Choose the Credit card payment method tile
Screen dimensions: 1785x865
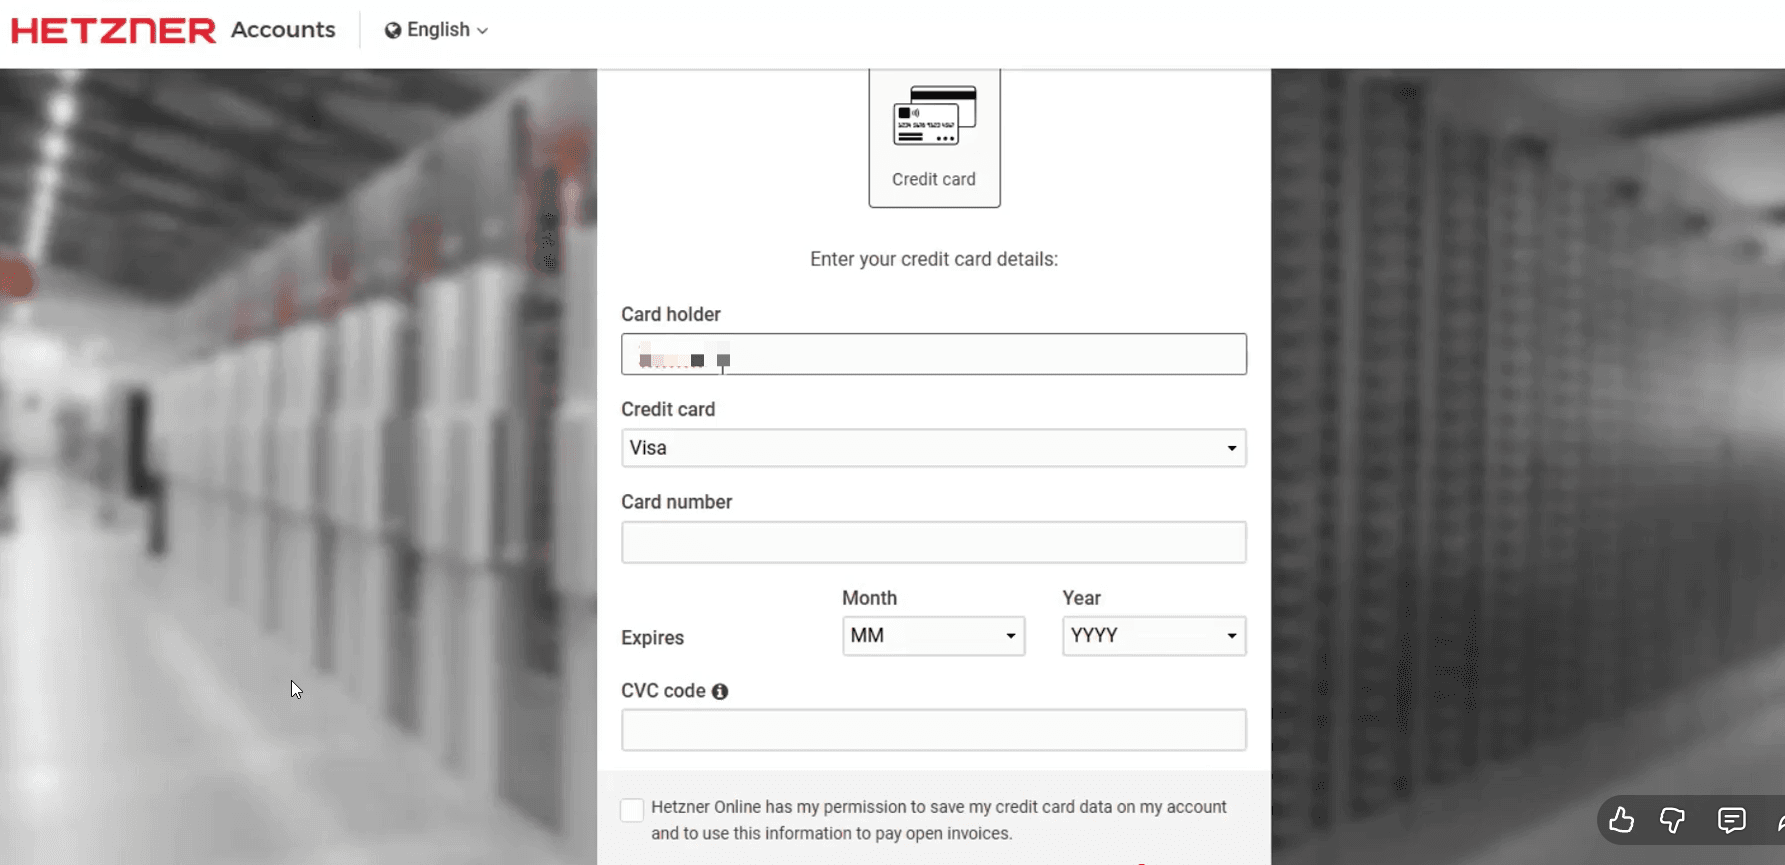click(934, 138)
